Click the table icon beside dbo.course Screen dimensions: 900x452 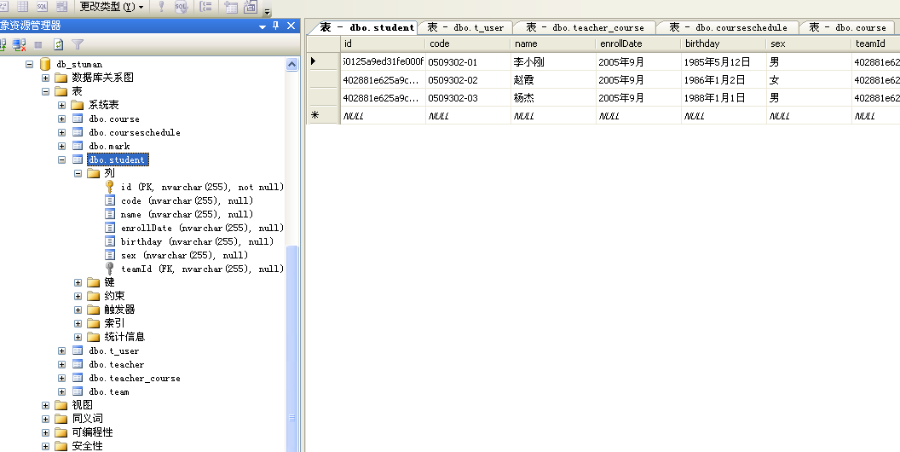[x=77, y=119]
